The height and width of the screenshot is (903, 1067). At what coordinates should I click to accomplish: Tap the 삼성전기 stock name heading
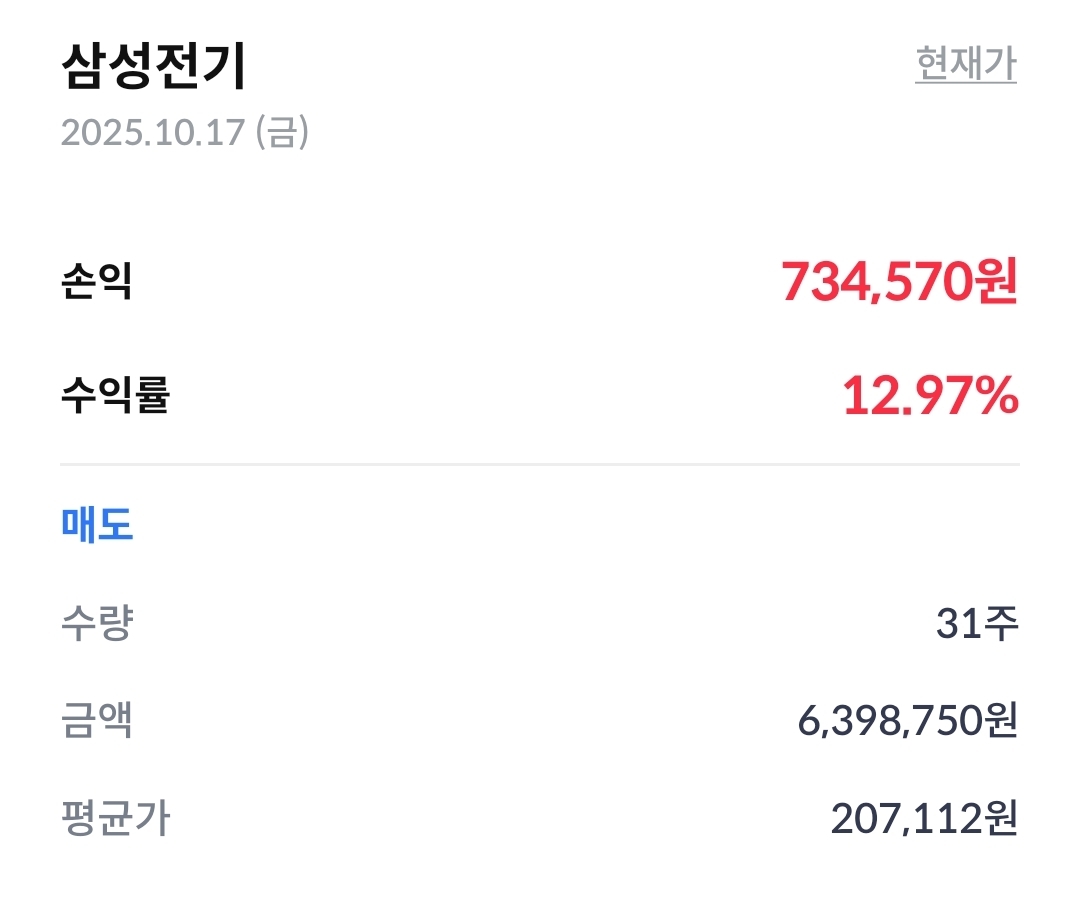click(154, 67)
